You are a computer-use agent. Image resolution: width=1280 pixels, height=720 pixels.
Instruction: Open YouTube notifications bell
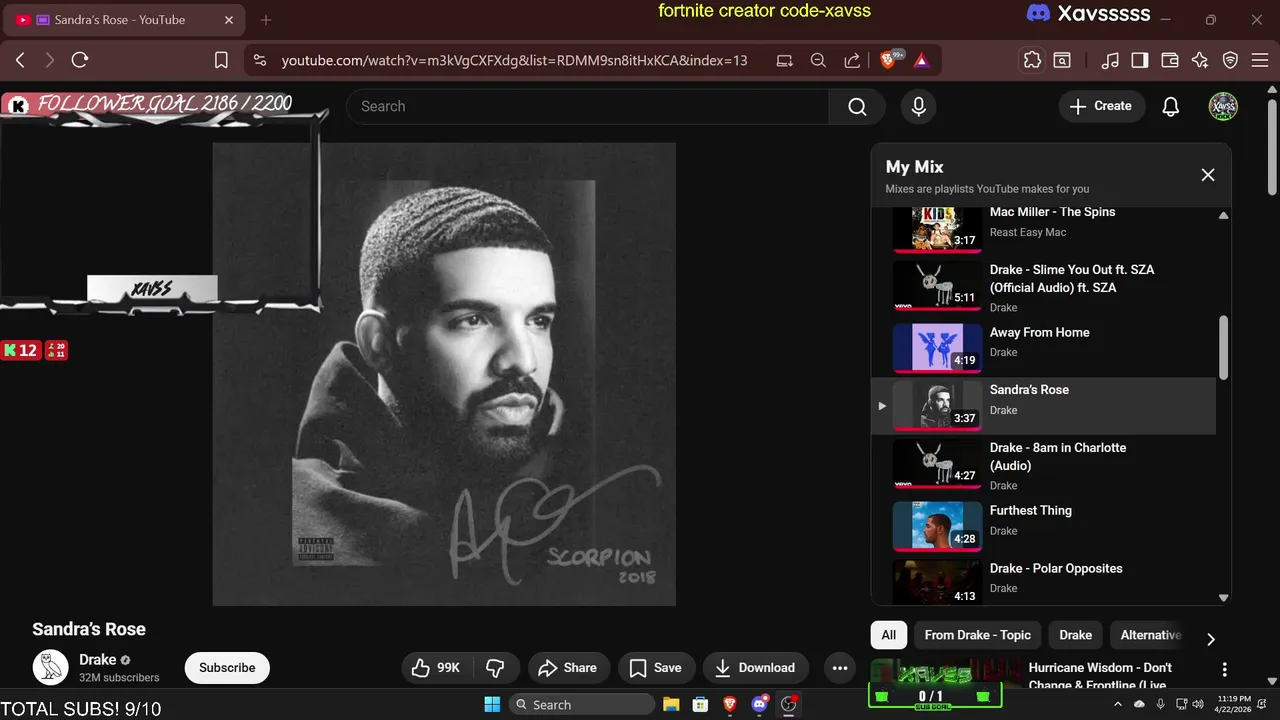1171,106
